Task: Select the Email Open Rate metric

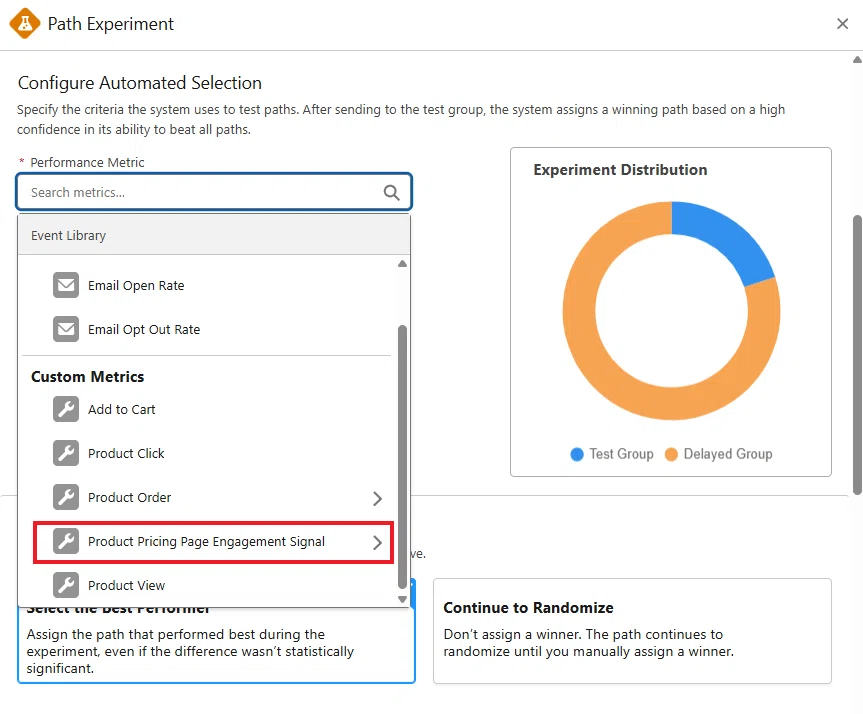Action: pyautogui.click(x=136, y=286)
